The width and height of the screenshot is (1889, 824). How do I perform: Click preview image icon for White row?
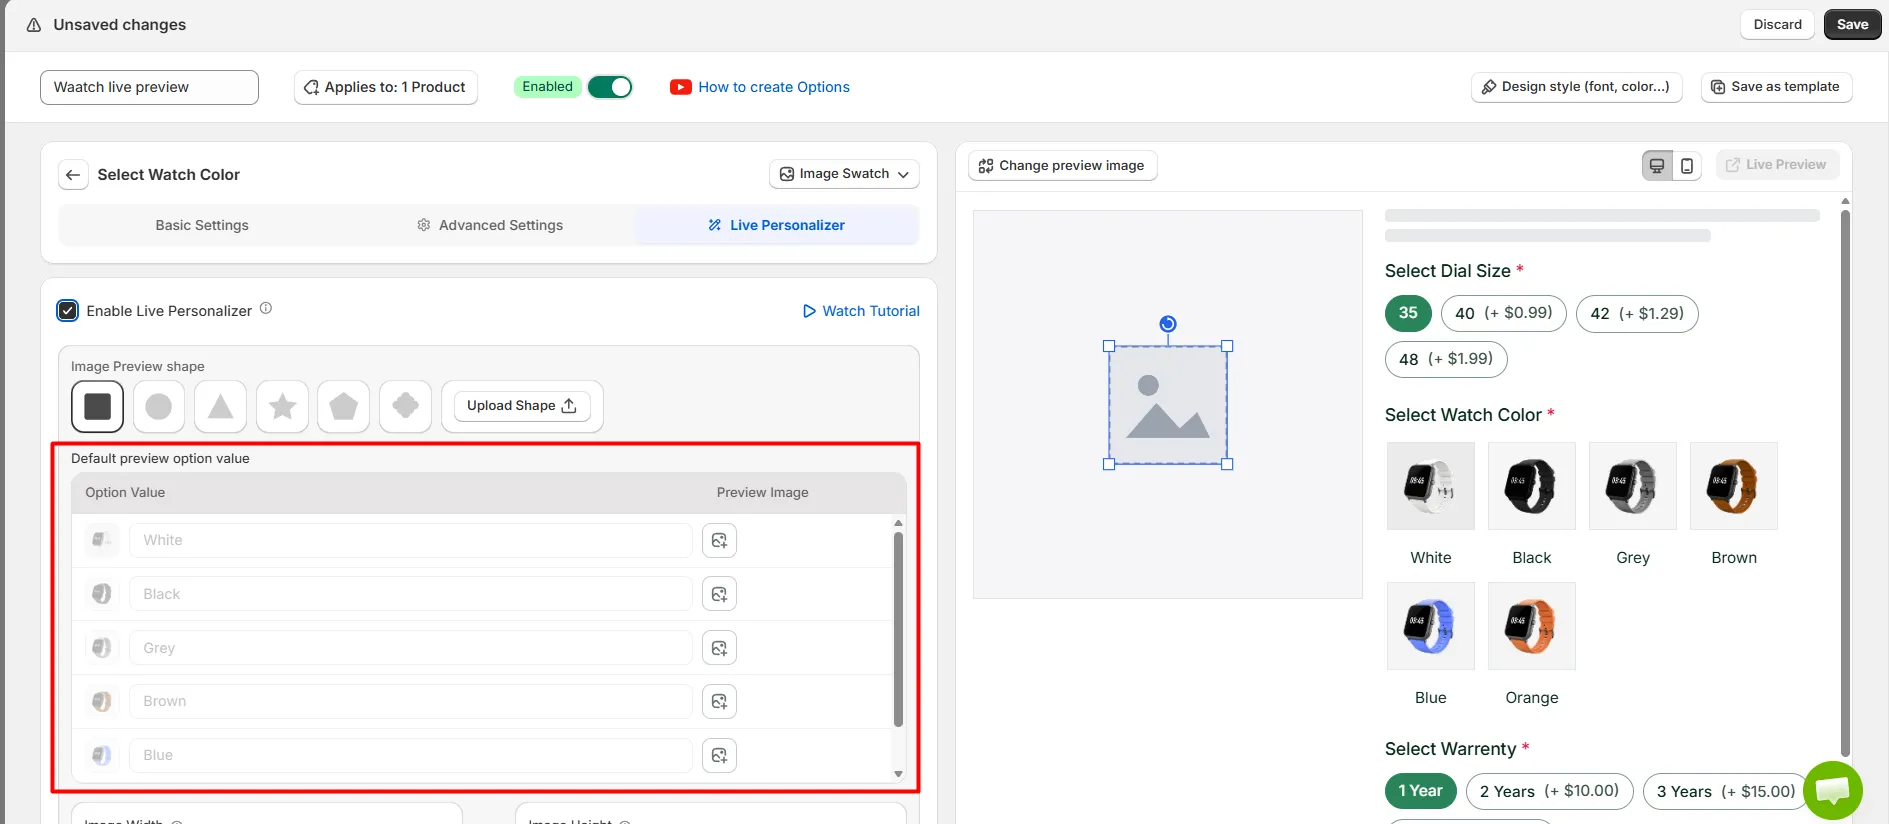point(719,541)
